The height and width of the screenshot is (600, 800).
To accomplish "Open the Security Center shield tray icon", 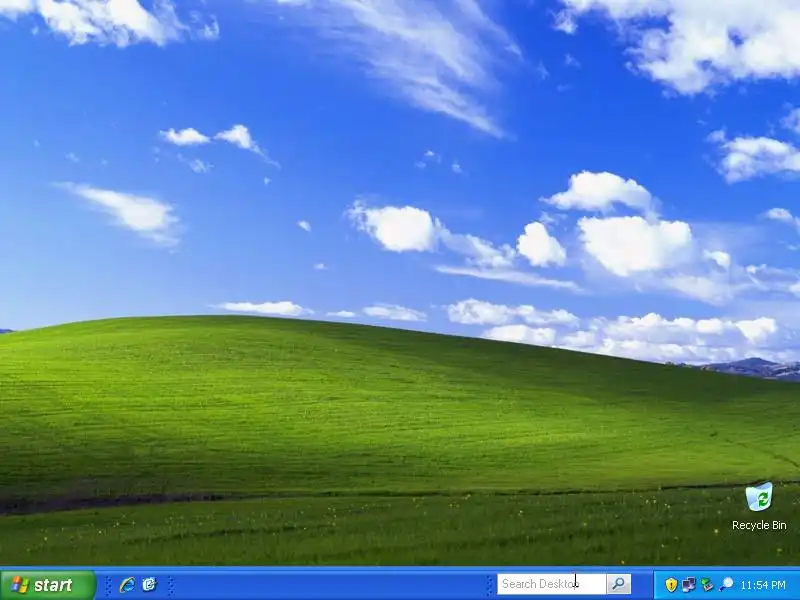I will pos(671,585).
